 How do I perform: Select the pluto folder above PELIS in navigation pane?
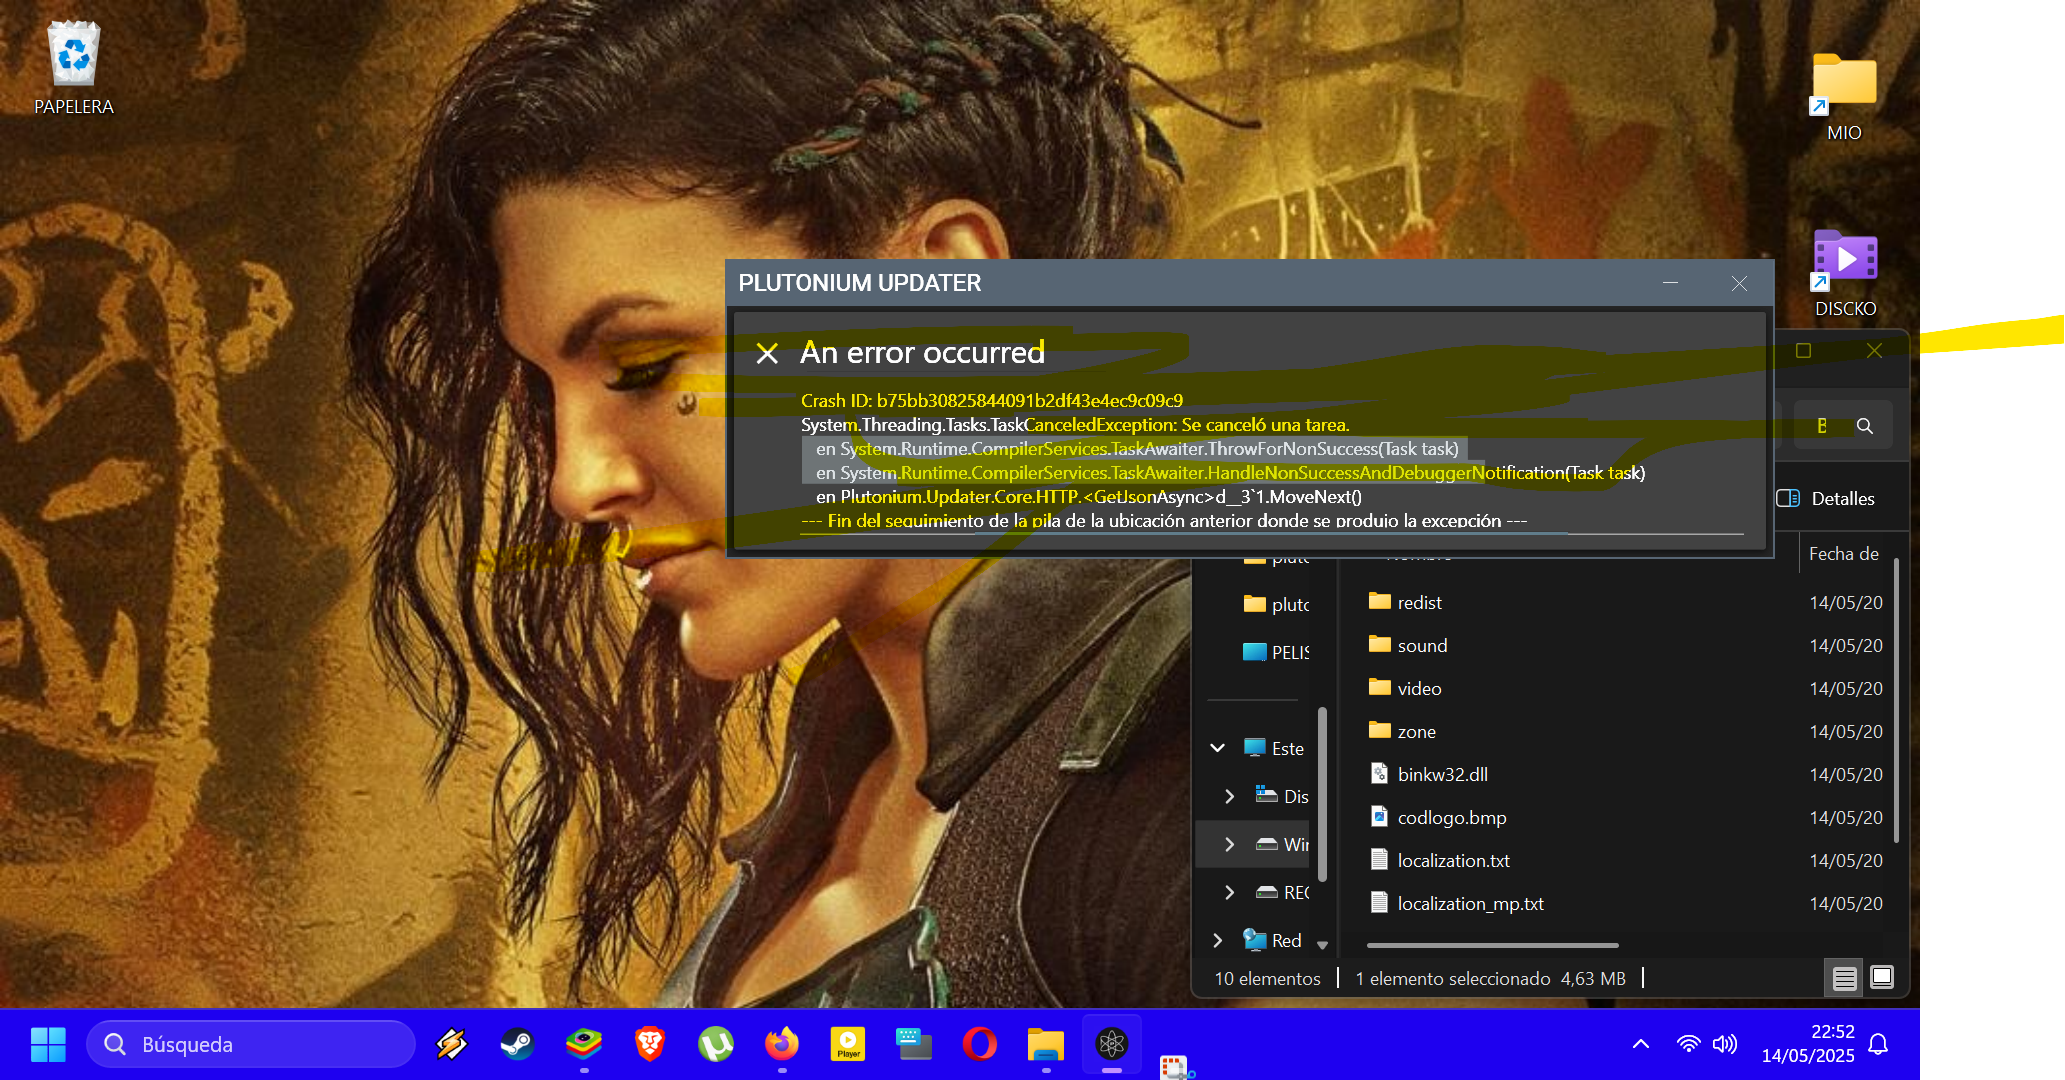(1276, 604)
